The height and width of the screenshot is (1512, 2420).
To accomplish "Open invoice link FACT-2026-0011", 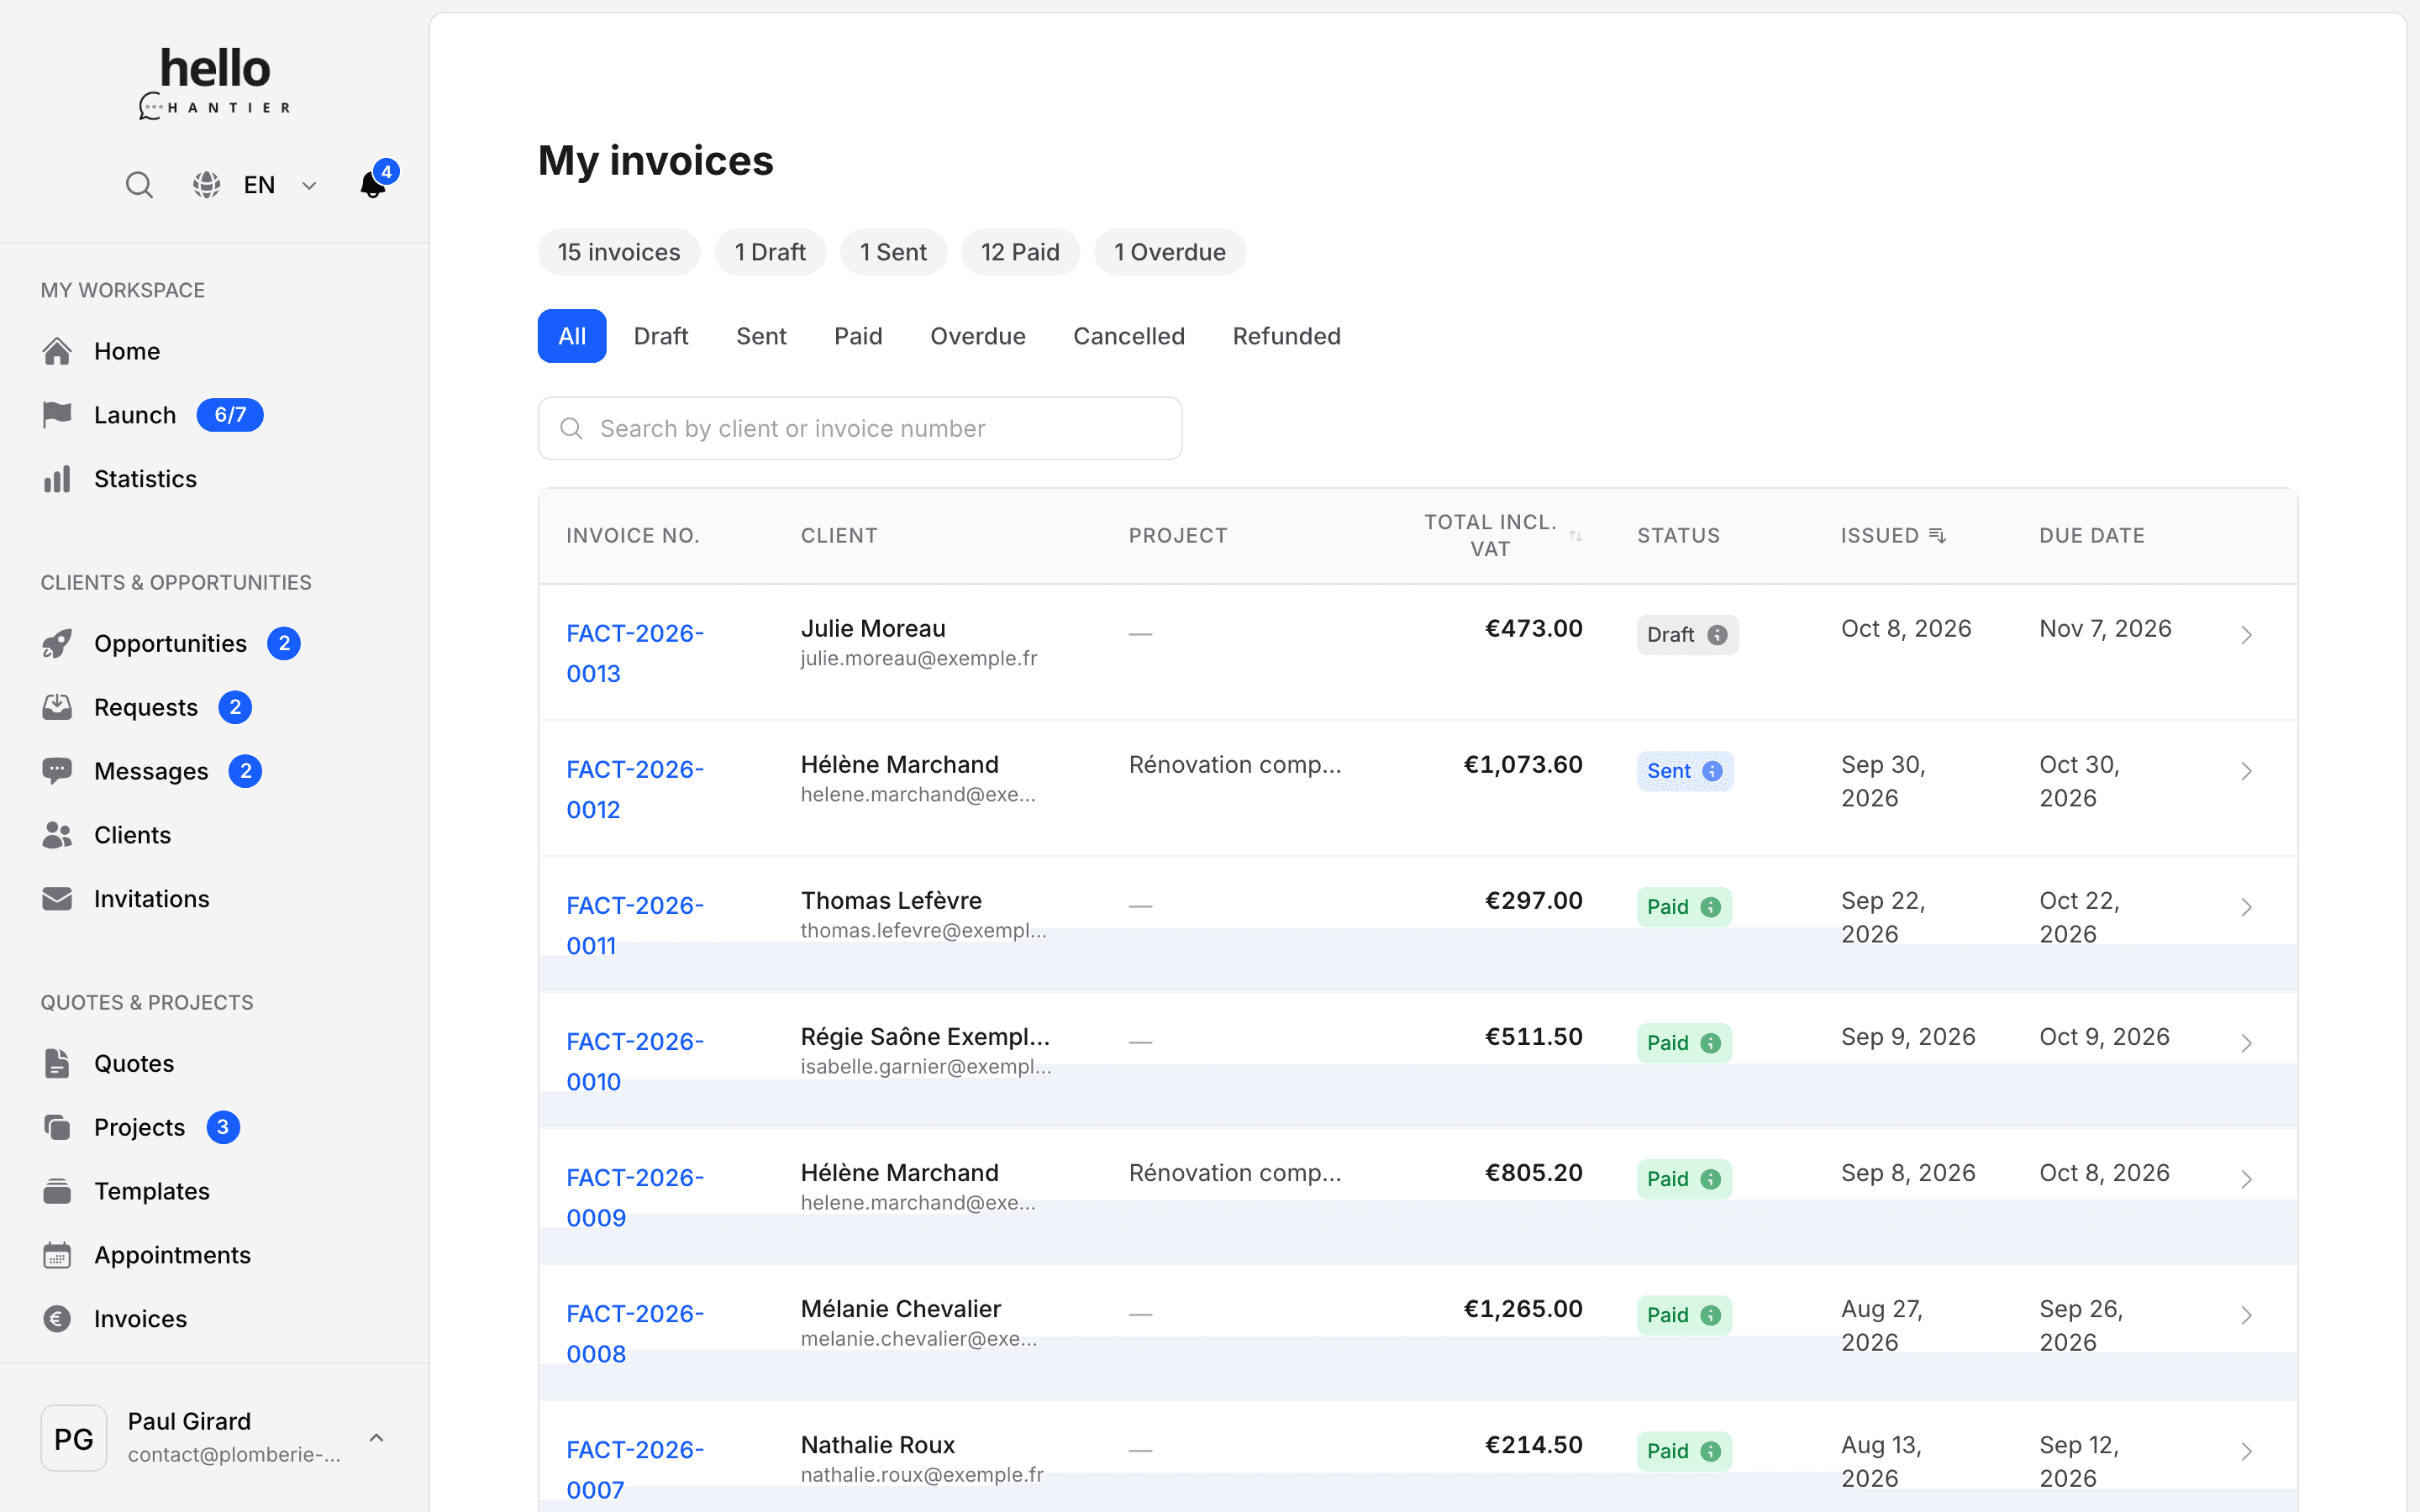I will click(x=635, y=925).
